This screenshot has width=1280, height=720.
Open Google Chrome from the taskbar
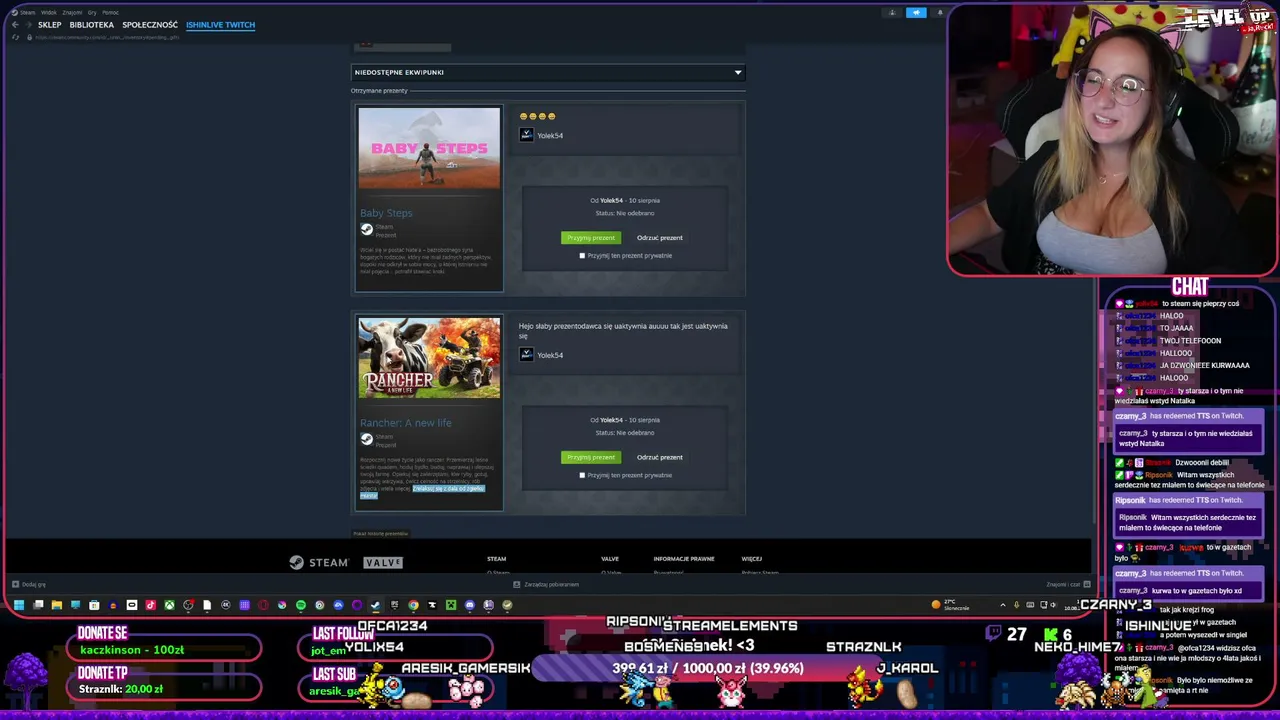tap(413, 605)
